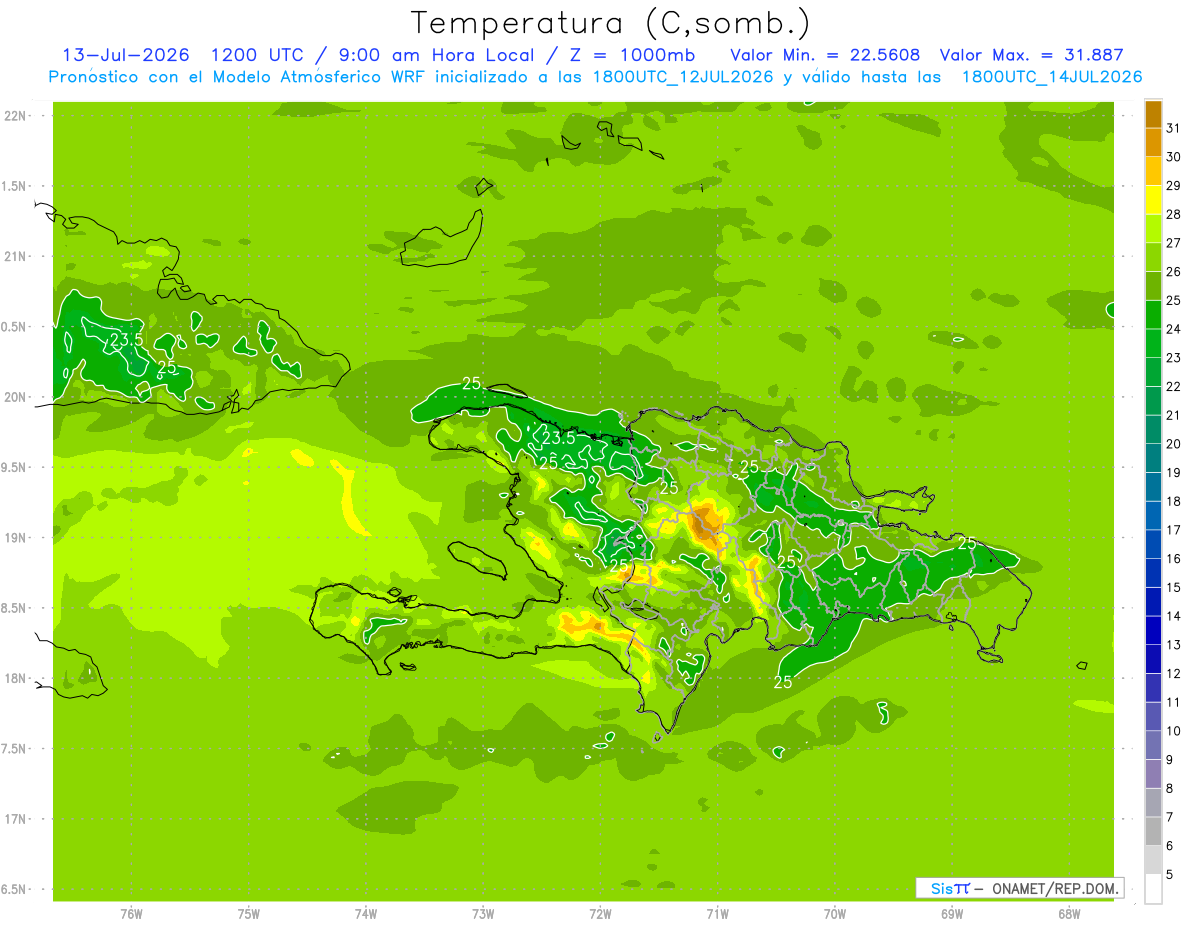
Task: Click the "21N" latitude axis label
Action: [15, 257]
